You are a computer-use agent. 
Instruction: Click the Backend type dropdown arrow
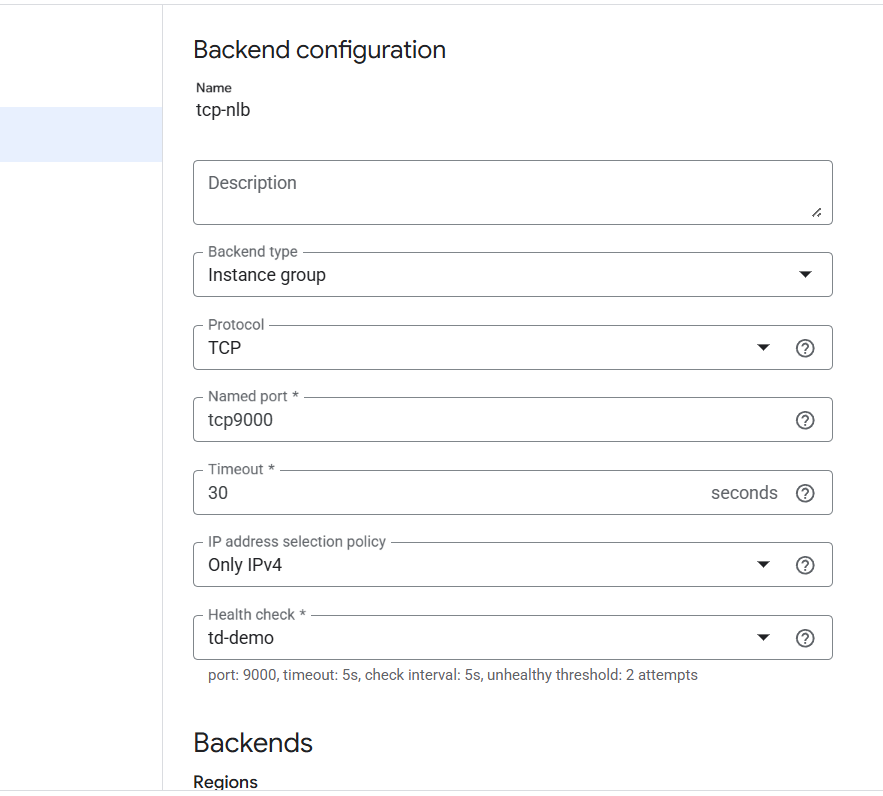[x=805, y=275]
